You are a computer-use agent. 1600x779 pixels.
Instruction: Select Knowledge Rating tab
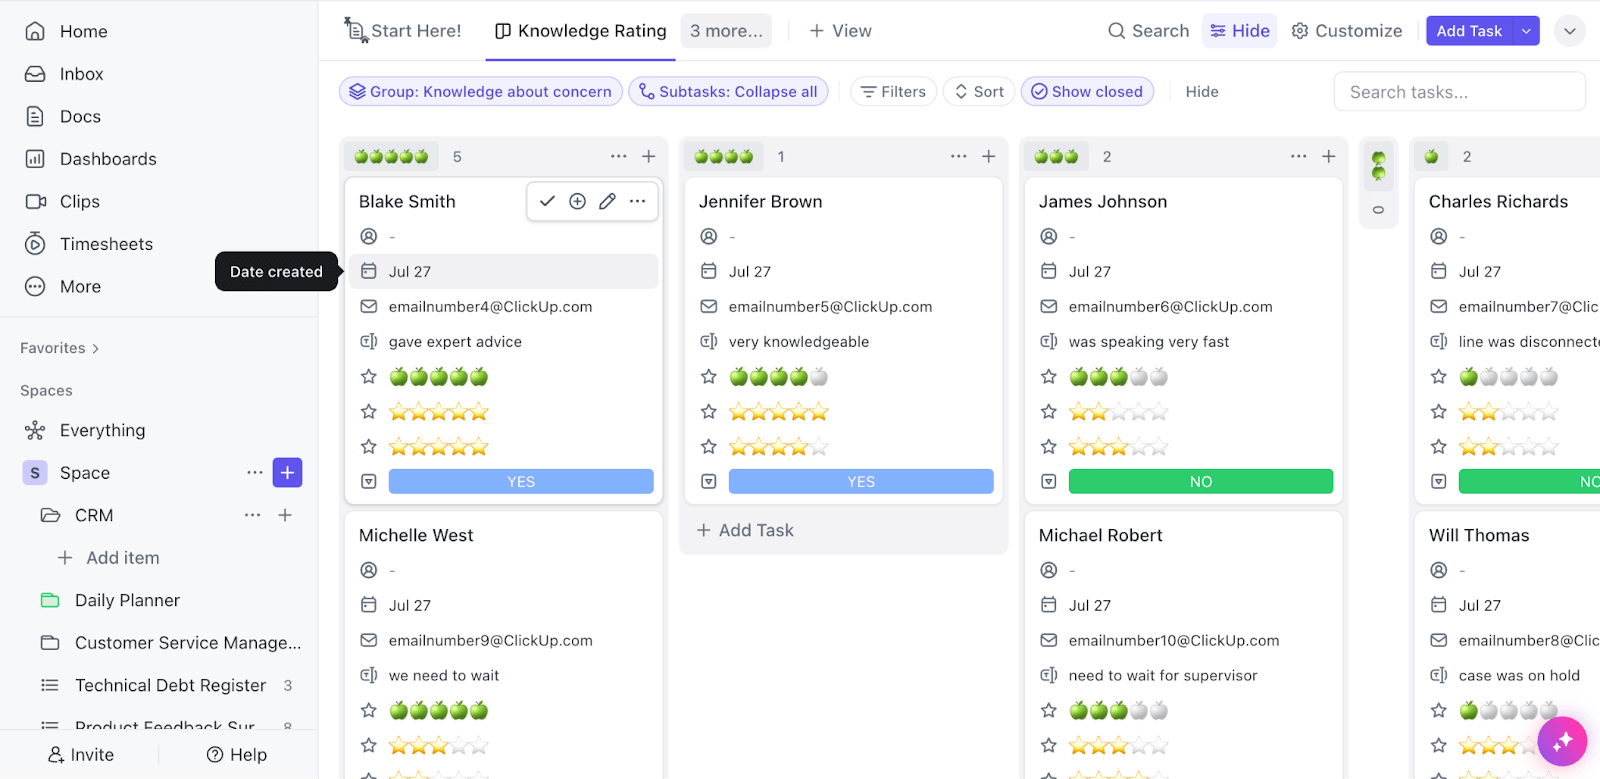click(581, 31)
